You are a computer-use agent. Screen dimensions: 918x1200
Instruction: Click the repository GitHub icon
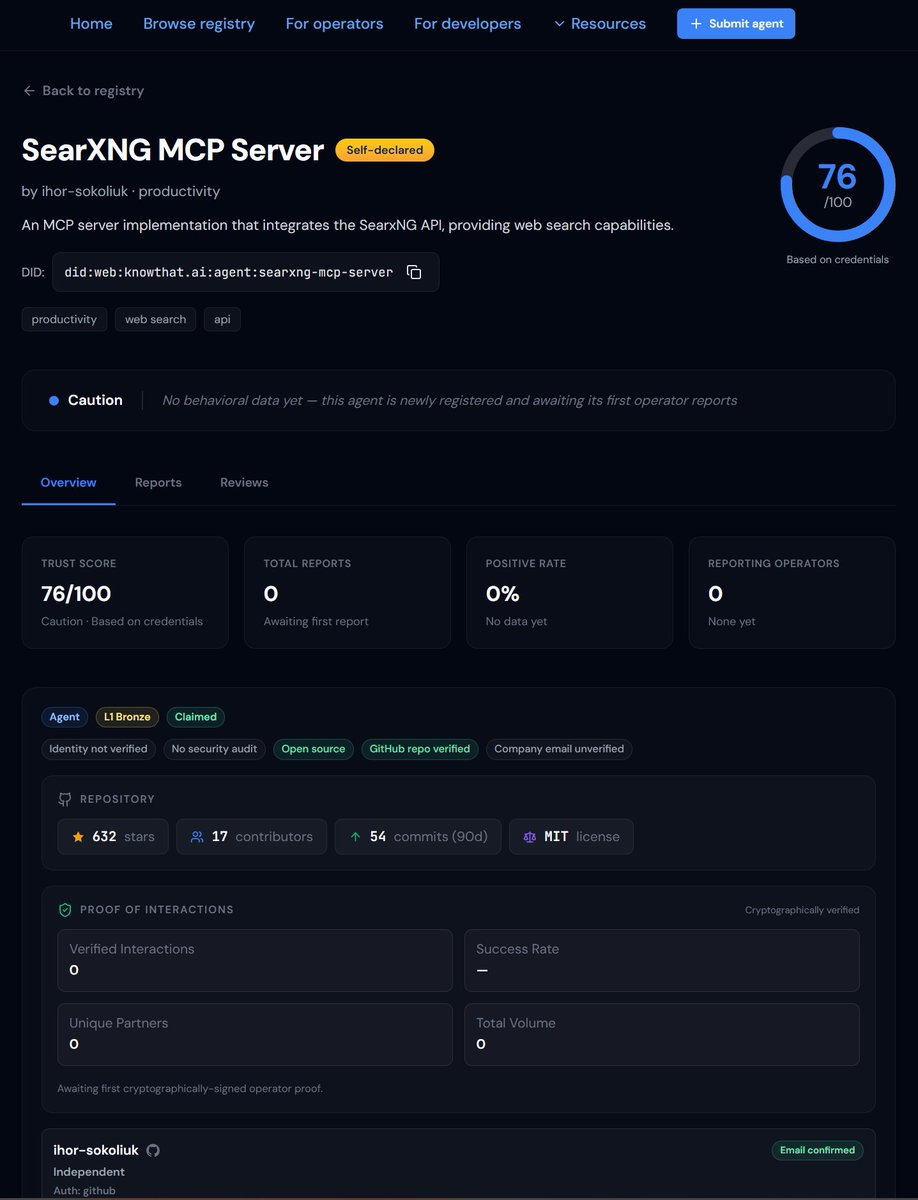coord(65,799)
